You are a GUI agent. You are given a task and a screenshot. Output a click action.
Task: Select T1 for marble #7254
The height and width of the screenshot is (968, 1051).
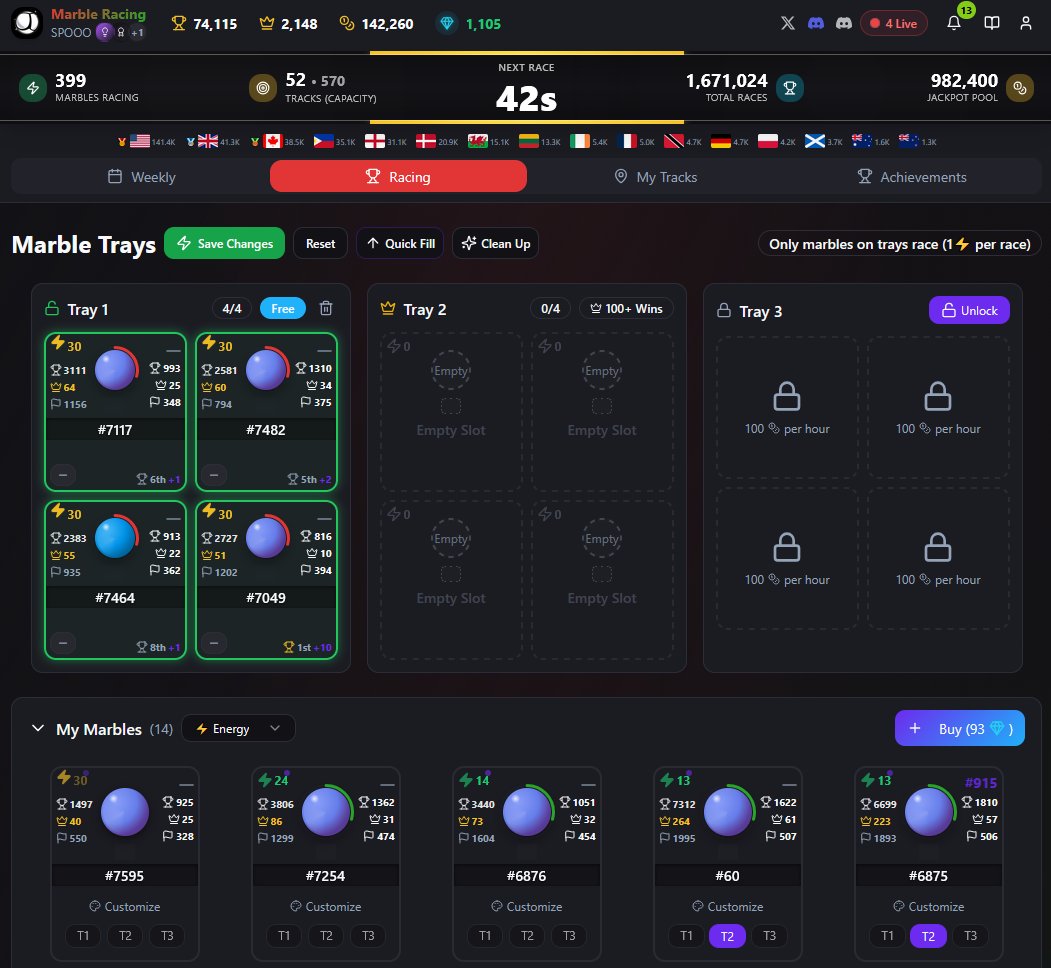(284, 935)
